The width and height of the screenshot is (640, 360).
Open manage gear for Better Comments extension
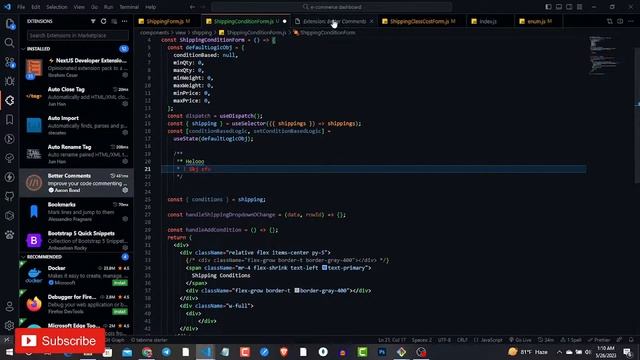(x=125, y=190)
